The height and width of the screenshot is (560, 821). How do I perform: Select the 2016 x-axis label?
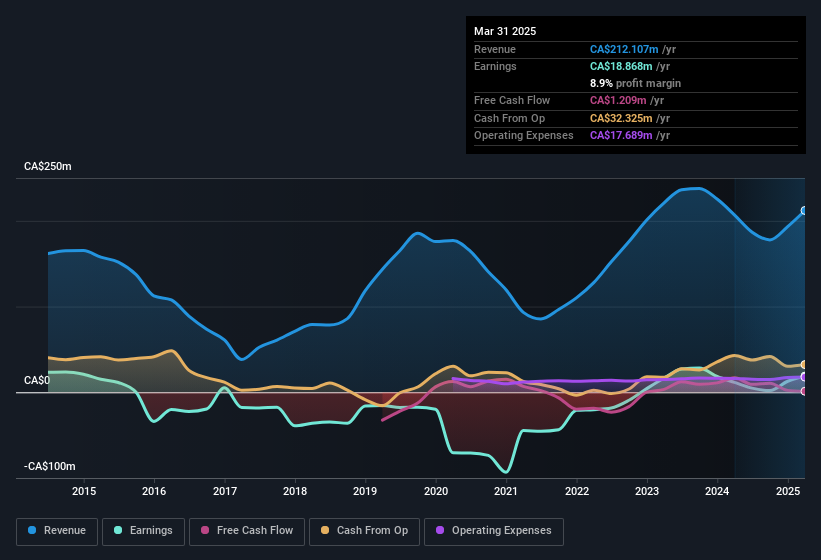(x=154, y=491)
